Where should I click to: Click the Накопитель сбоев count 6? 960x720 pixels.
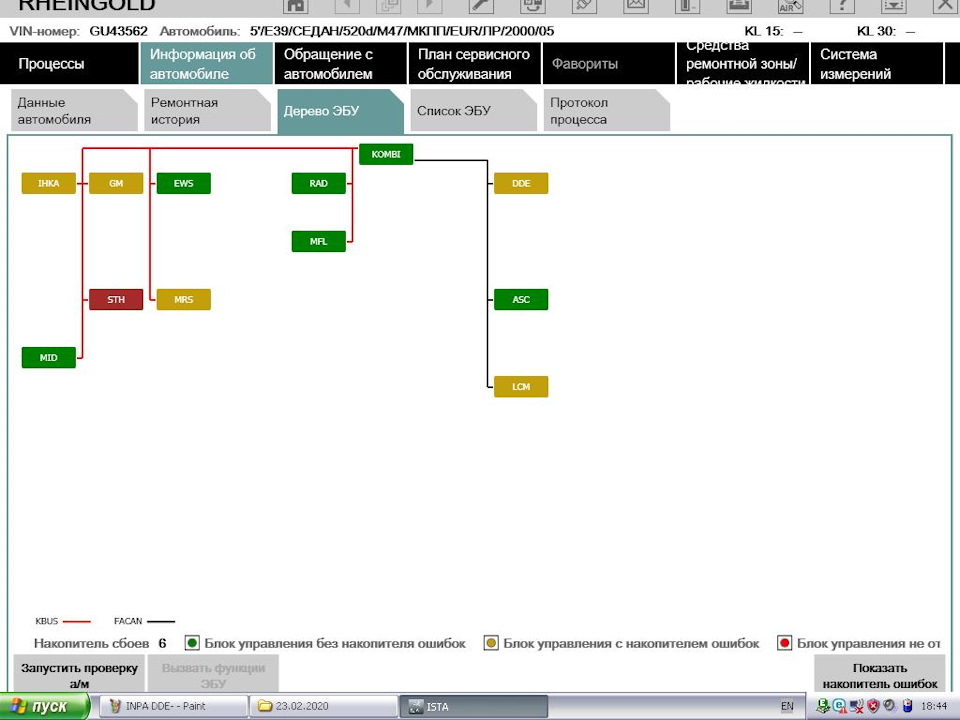click(x=162, y=643)
